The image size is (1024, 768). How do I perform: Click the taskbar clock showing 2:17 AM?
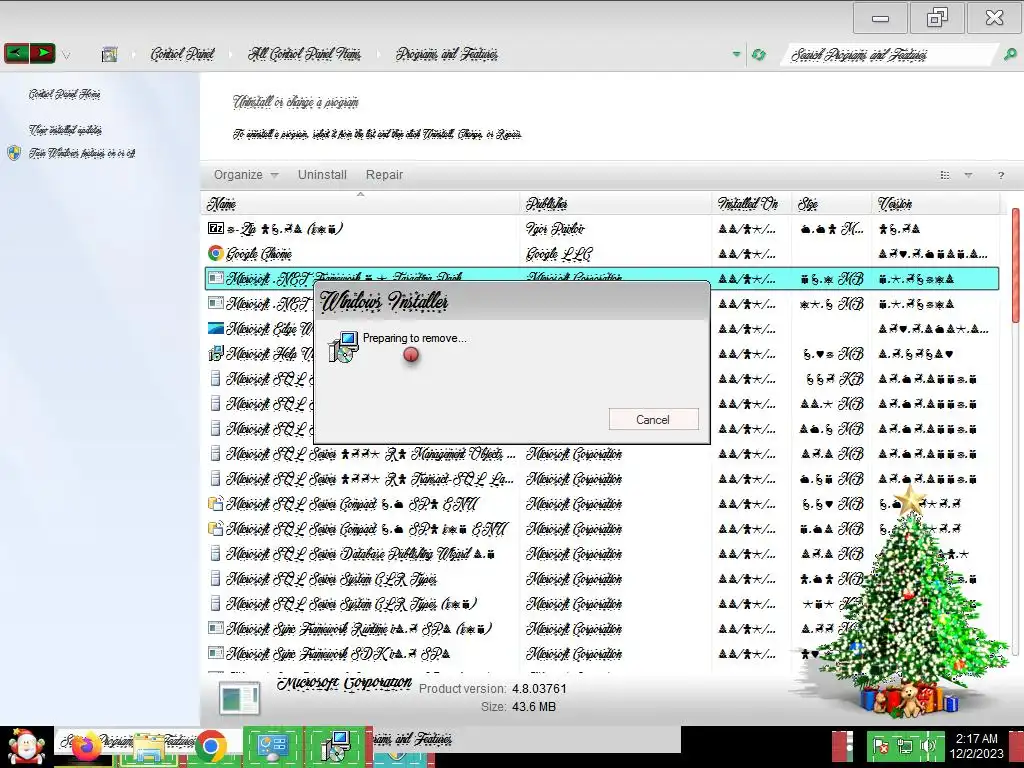(977, 746)
